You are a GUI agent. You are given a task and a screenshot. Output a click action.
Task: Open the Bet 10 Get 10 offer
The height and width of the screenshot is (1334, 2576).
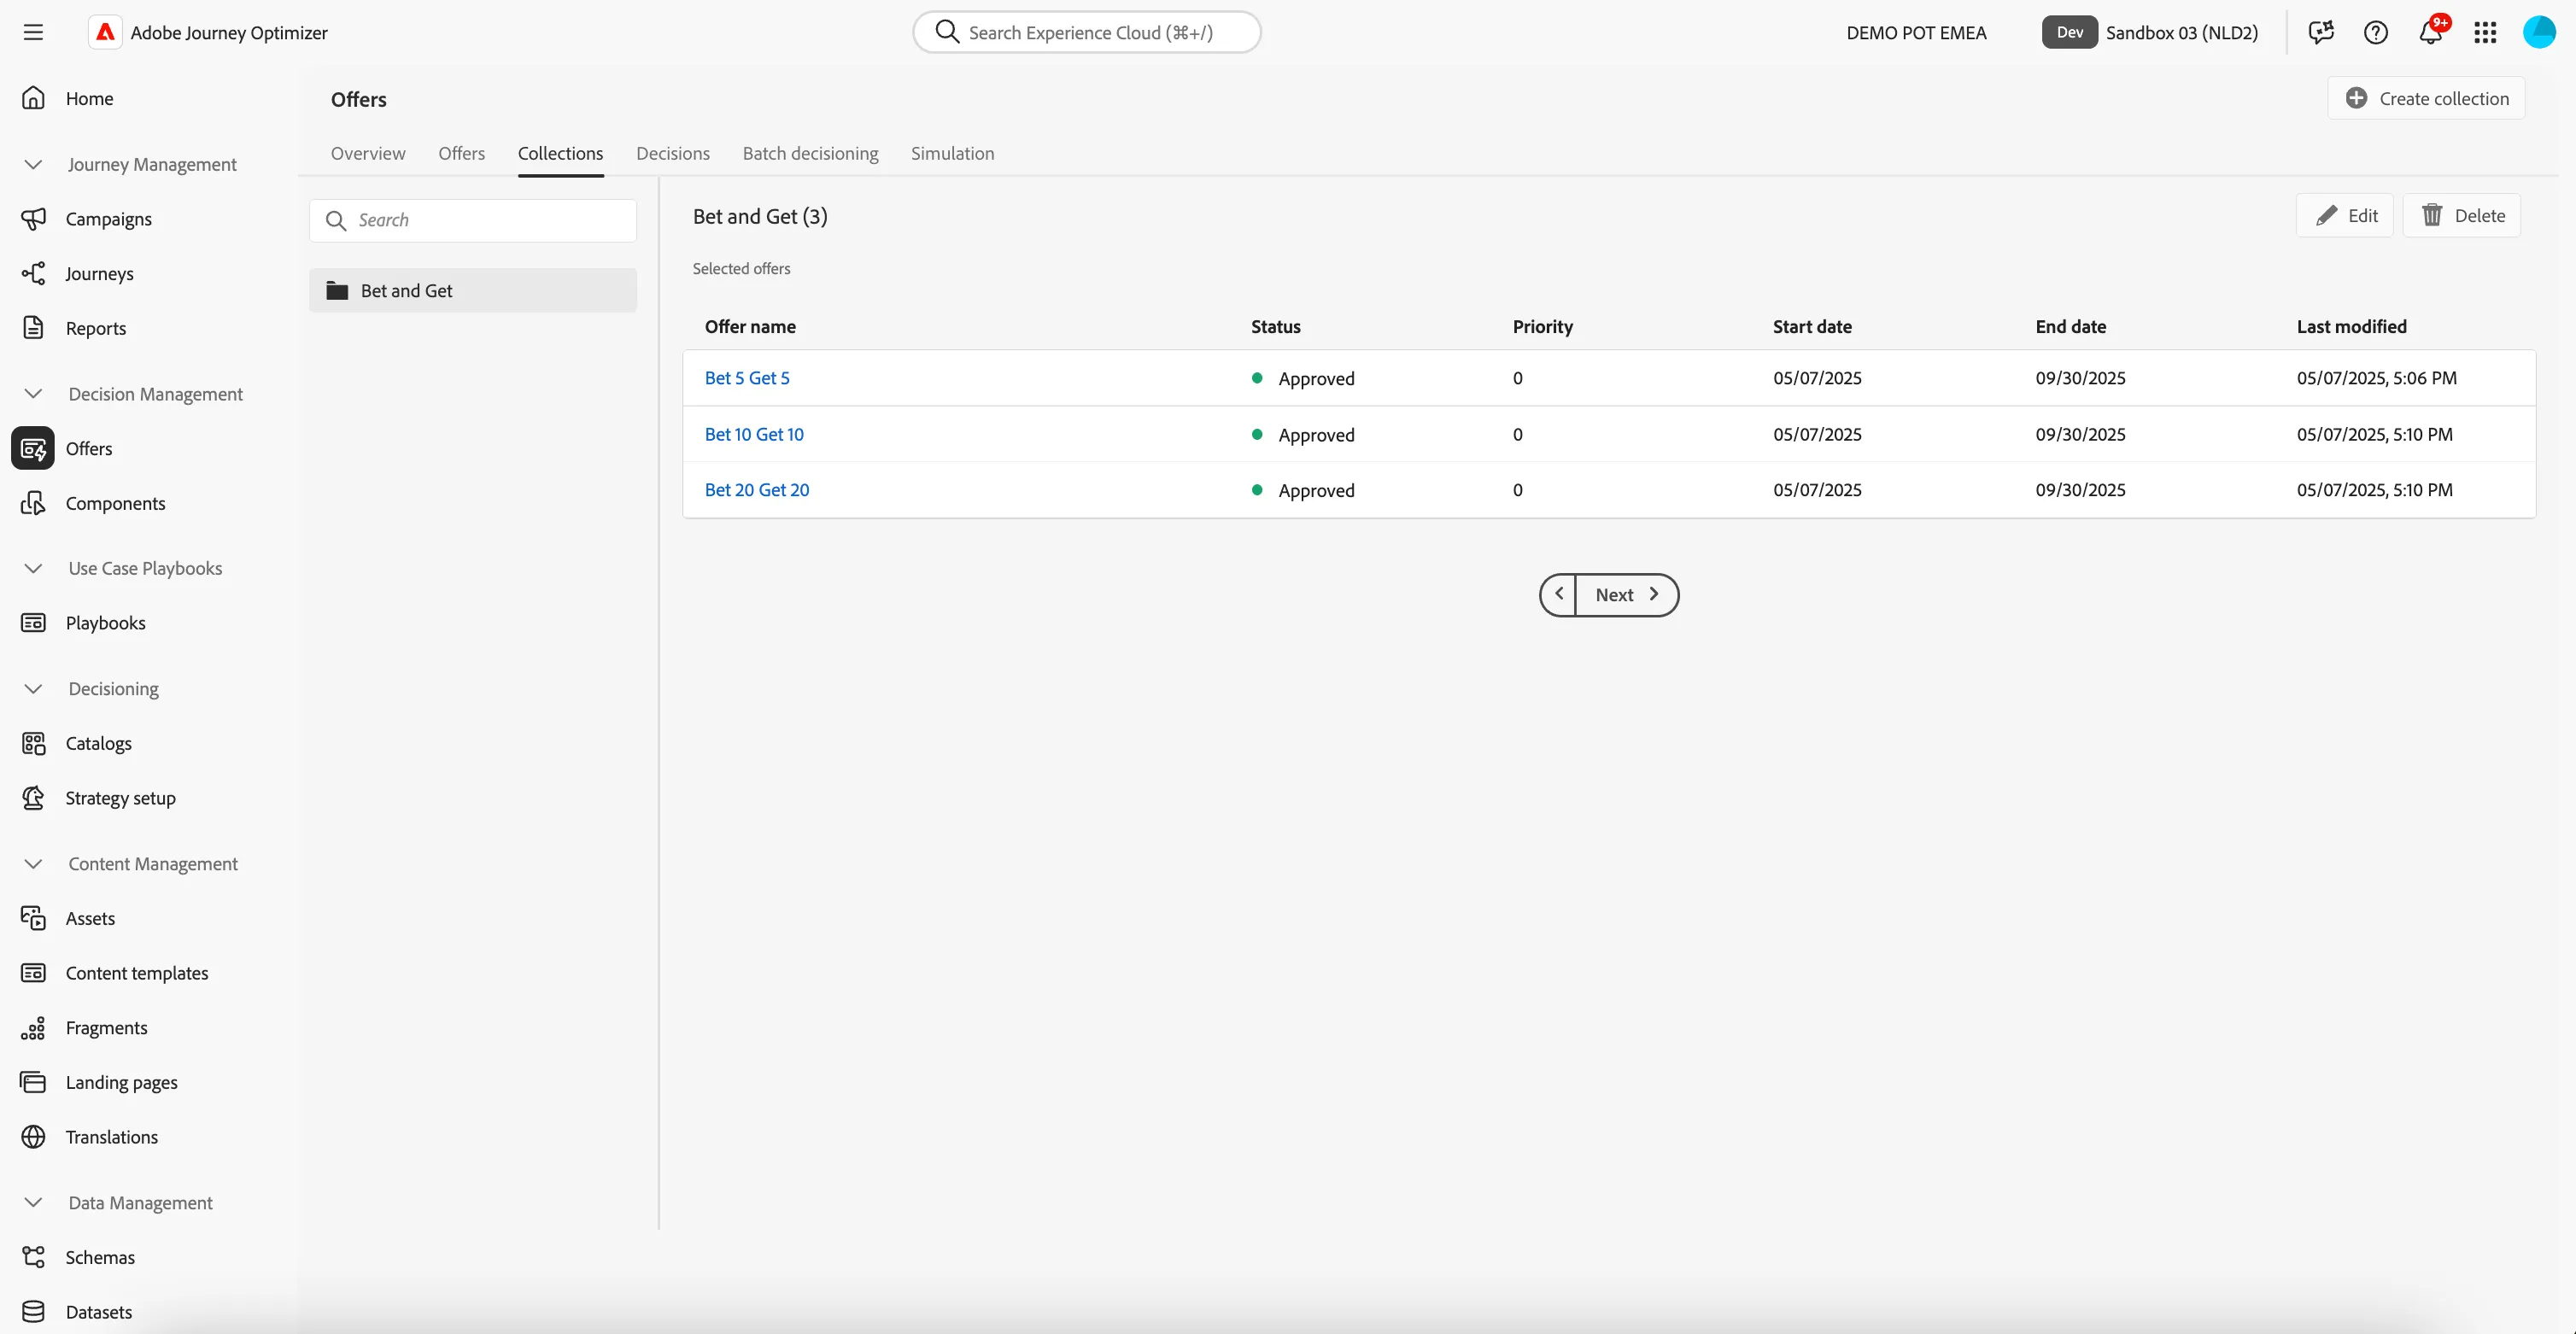pos(754,434)
